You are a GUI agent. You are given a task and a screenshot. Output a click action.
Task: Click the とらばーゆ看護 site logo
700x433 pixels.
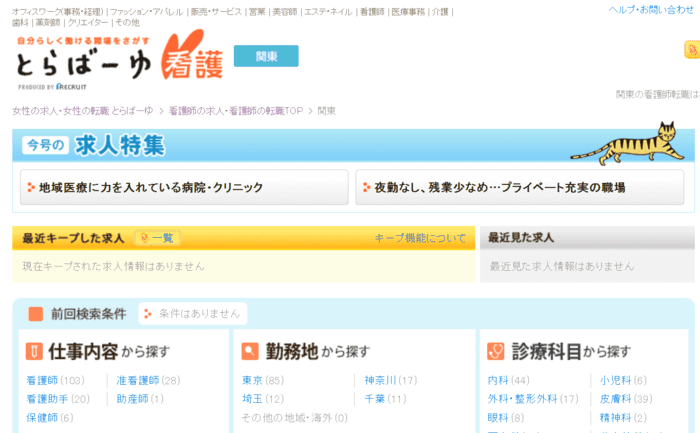tap(119, 60)
